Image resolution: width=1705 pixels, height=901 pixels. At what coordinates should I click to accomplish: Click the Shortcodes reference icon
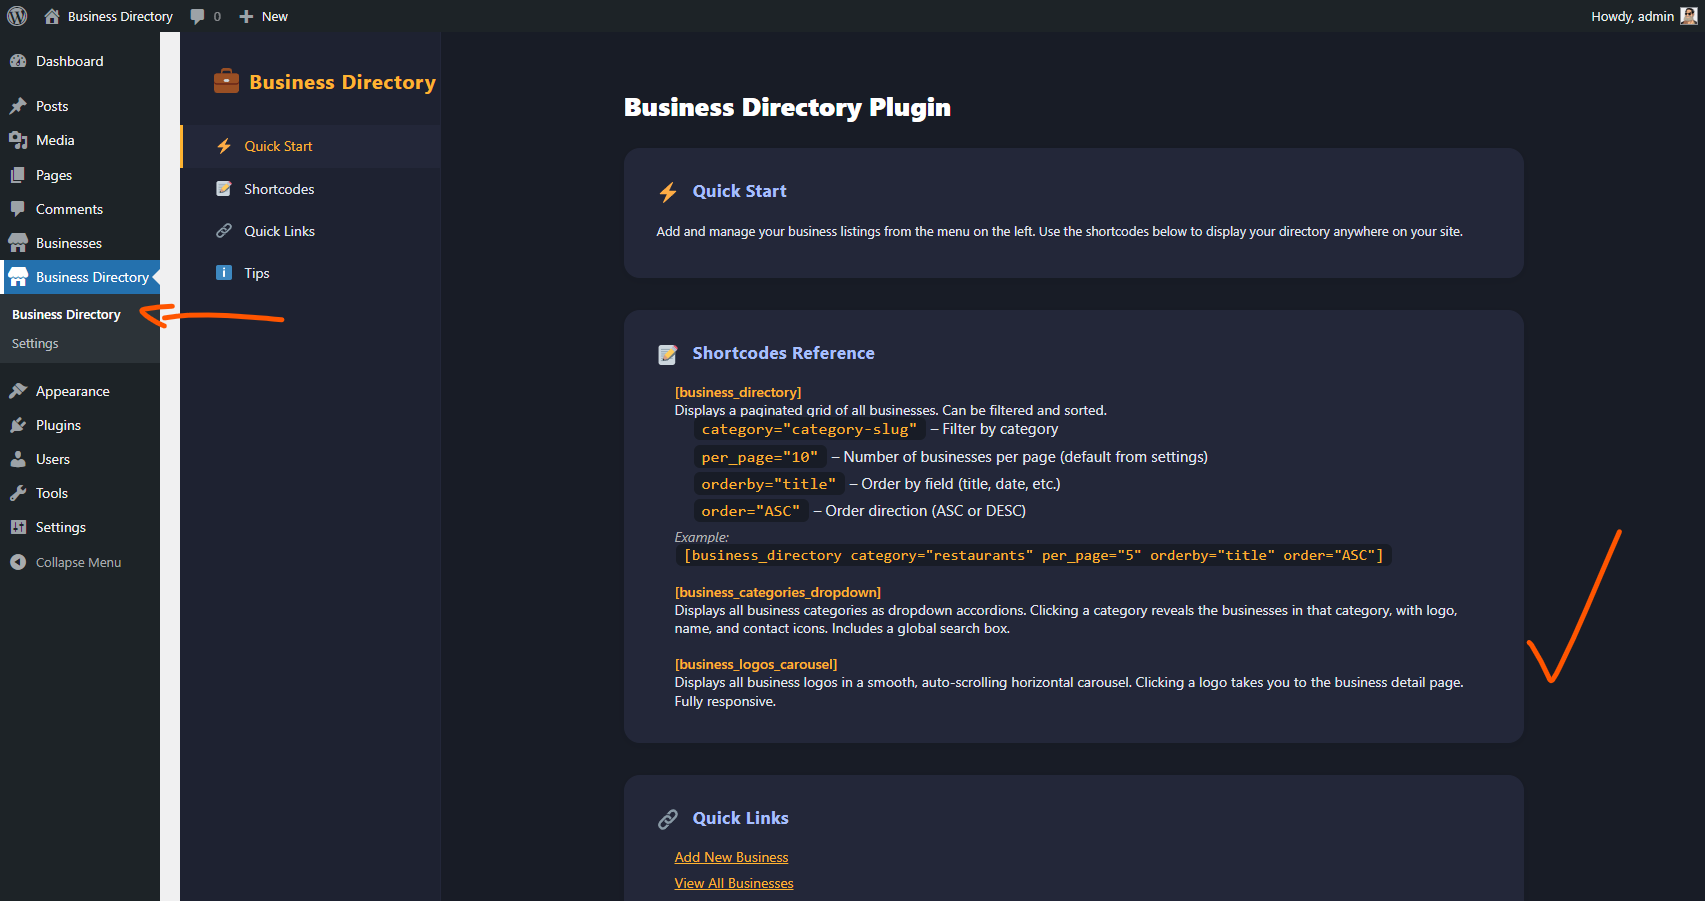click(223, 188)
